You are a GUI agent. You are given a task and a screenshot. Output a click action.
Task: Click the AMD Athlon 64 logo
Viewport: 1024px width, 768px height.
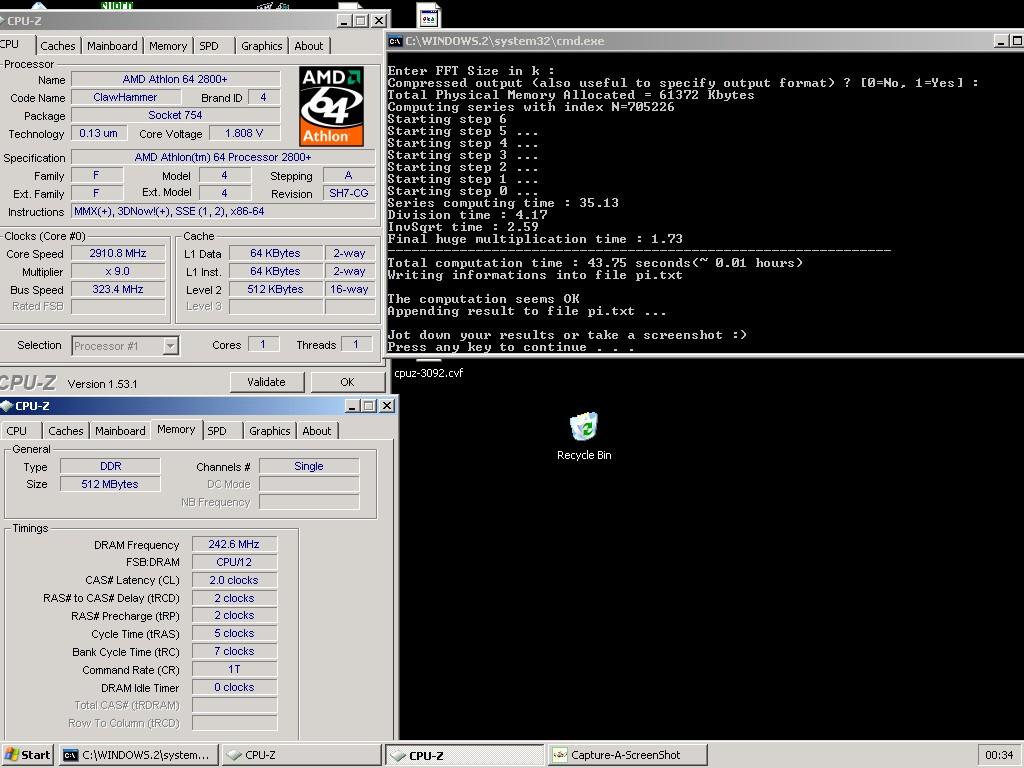click(x=332, y=106)
